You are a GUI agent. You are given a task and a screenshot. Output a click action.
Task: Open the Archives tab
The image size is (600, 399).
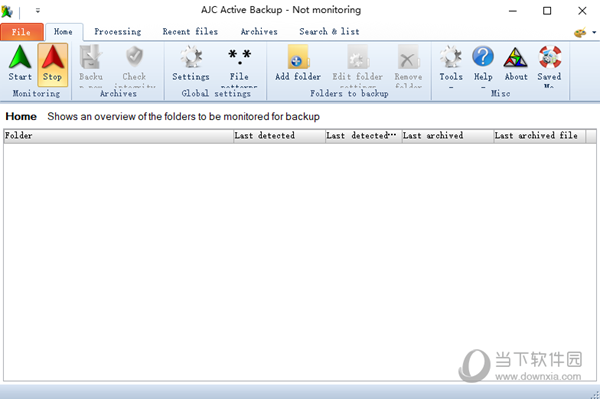(259, 32)
